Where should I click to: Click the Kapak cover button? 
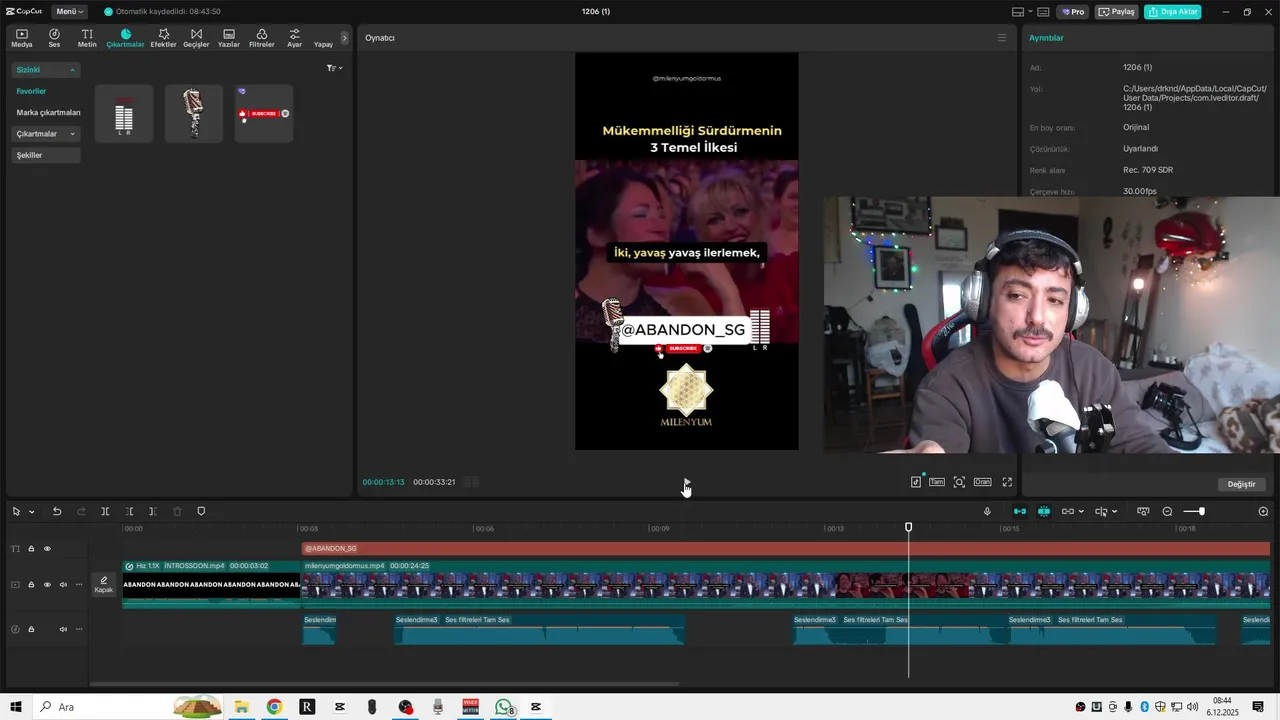[x=104, y=585]
